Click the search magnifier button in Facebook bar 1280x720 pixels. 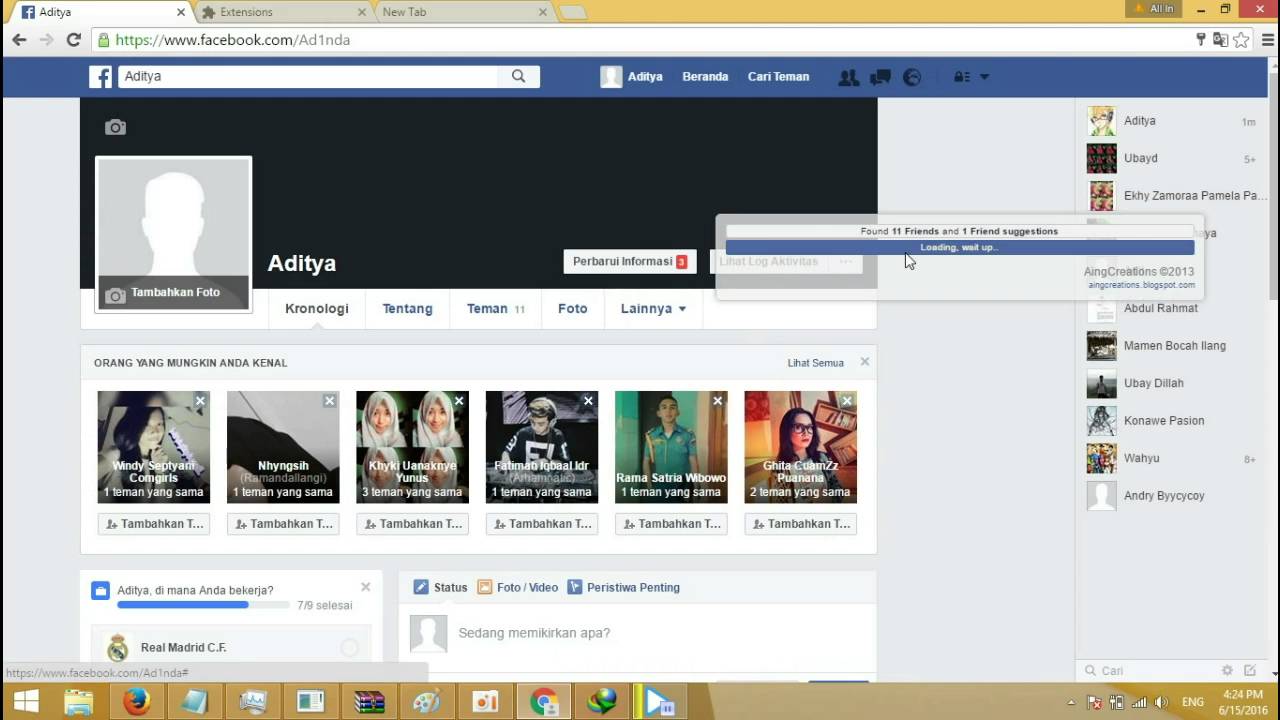518,76
